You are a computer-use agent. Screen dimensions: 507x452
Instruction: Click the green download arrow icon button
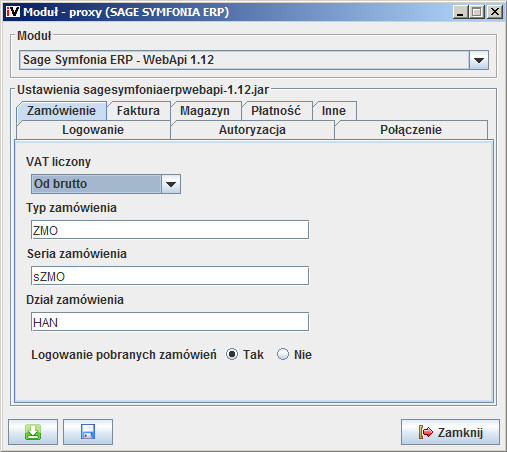click(33, 432)
